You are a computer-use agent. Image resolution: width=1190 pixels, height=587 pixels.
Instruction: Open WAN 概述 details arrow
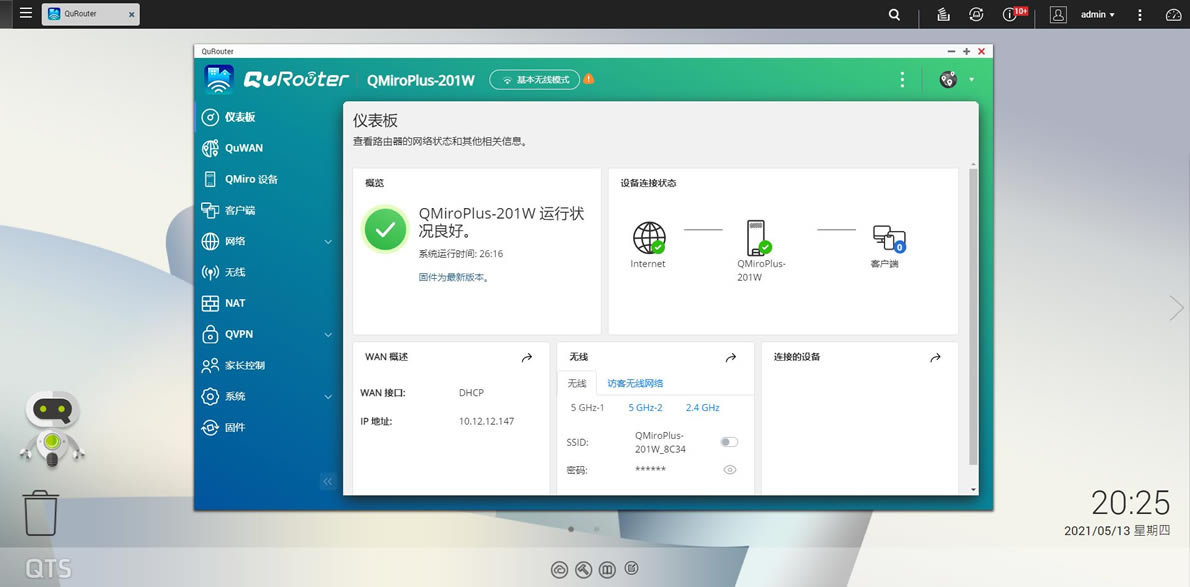[527, 357]
